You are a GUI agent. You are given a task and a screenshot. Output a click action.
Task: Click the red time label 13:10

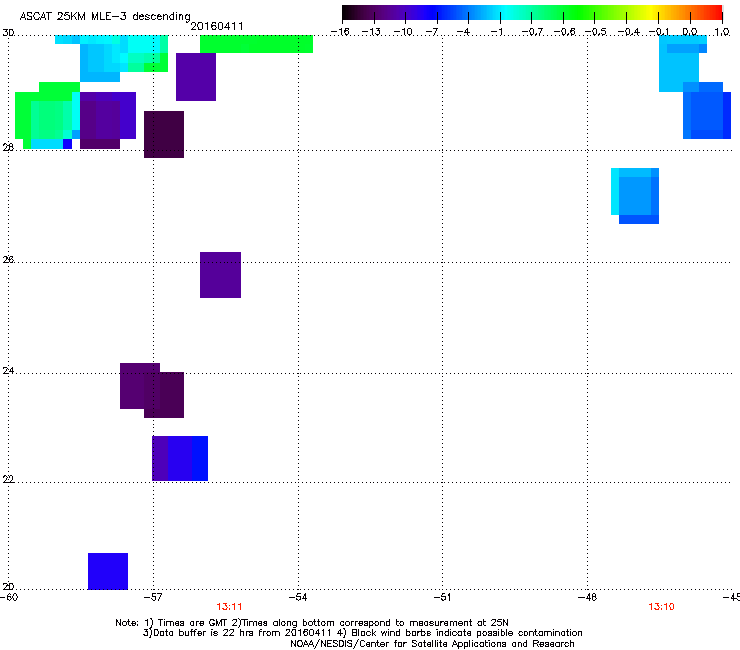(661, 607)
